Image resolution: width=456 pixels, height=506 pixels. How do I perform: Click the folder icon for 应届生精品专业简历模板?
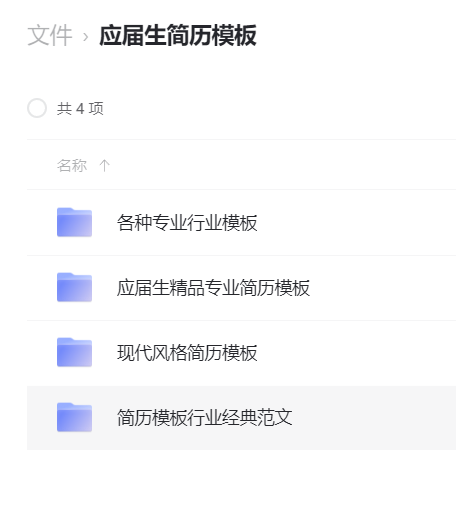coord(74,287)
